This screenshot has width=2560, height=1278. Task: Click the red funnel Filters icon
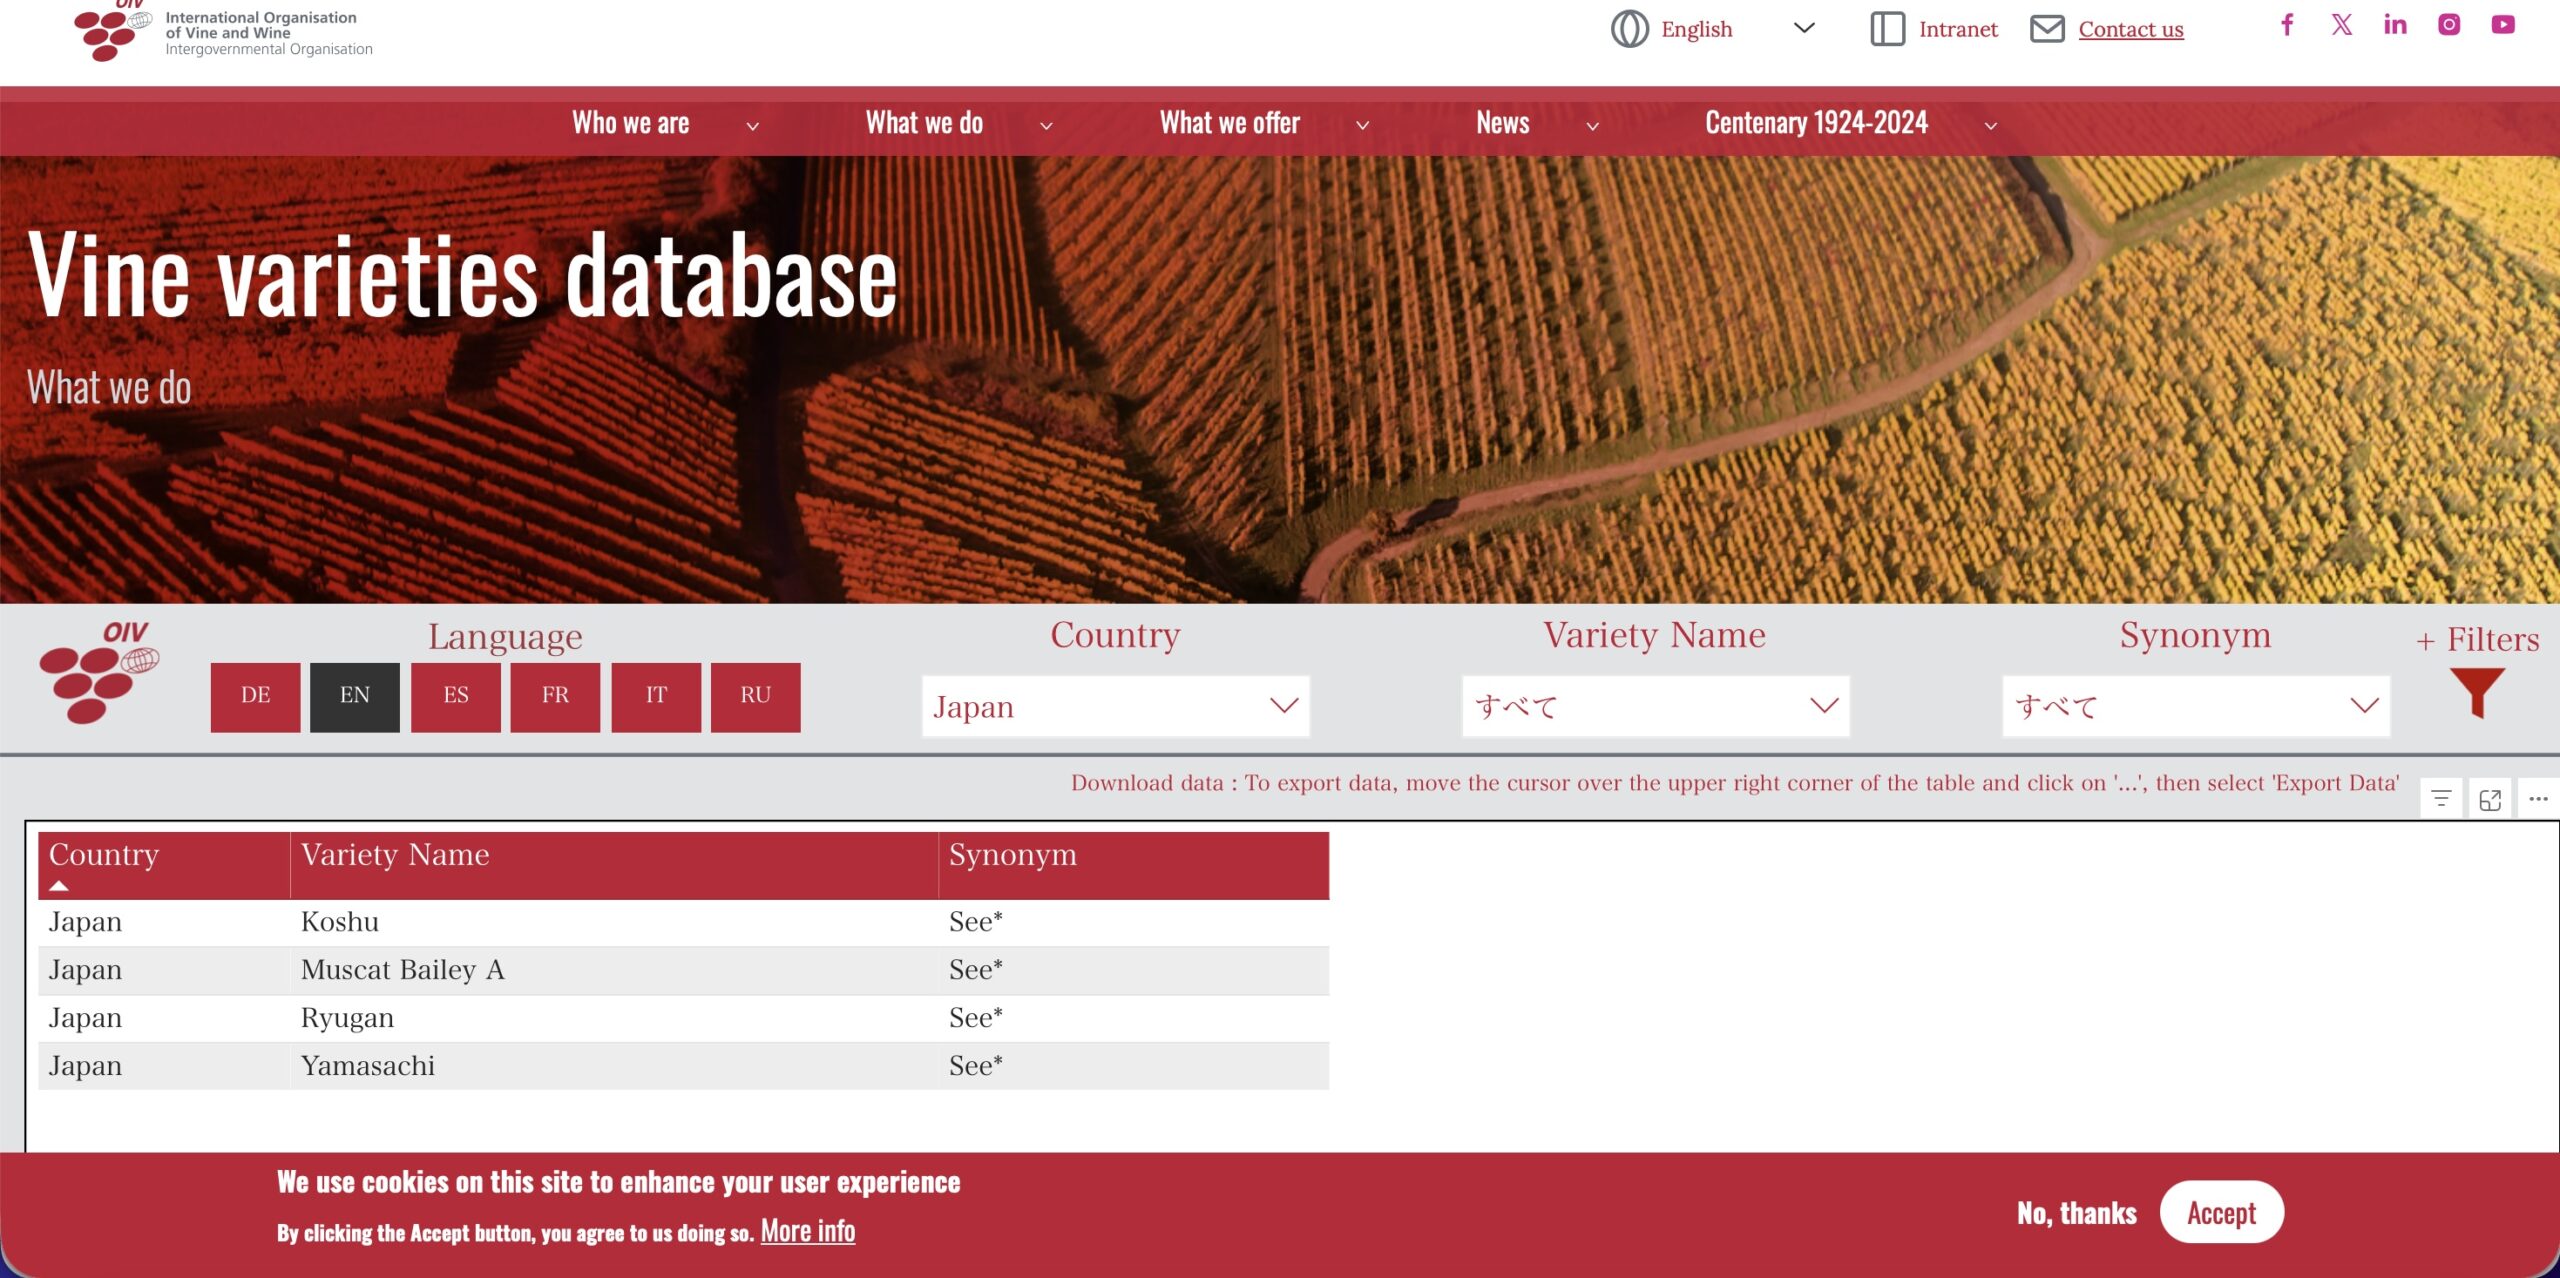[2477, 693]
